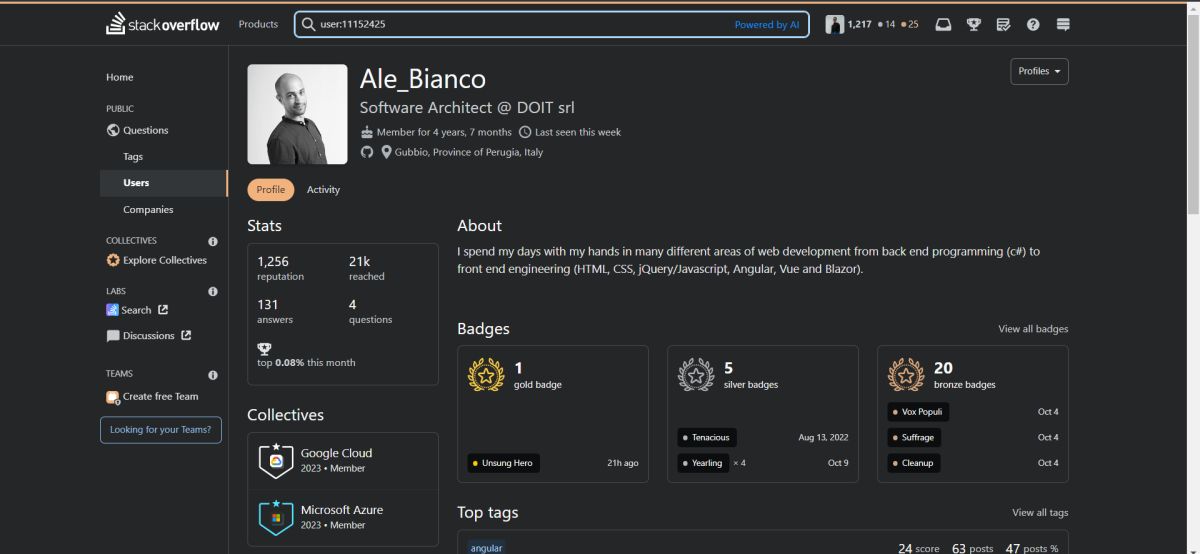The height and width of the screenshot is (554, 1200).
Task: Click the trophy icon in Stats
Action: click(x=264, y=349)
